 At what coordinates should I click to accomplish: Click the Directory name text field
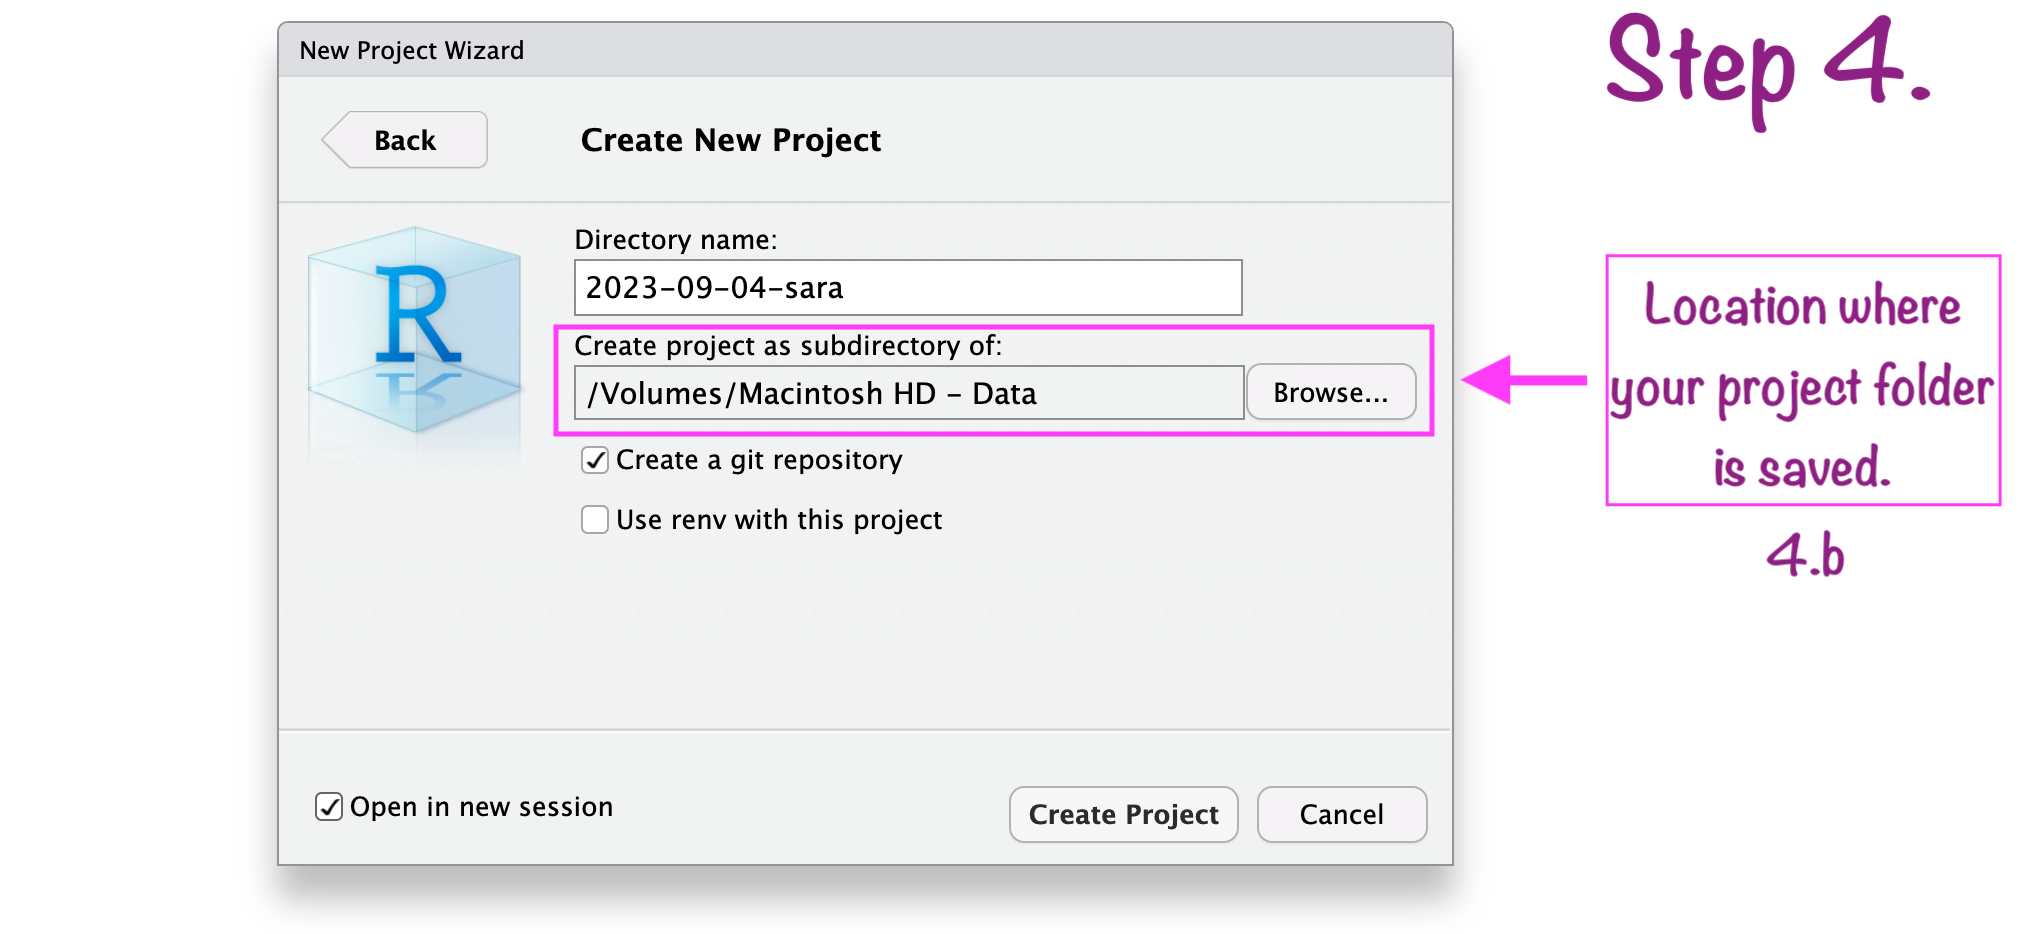907,288
